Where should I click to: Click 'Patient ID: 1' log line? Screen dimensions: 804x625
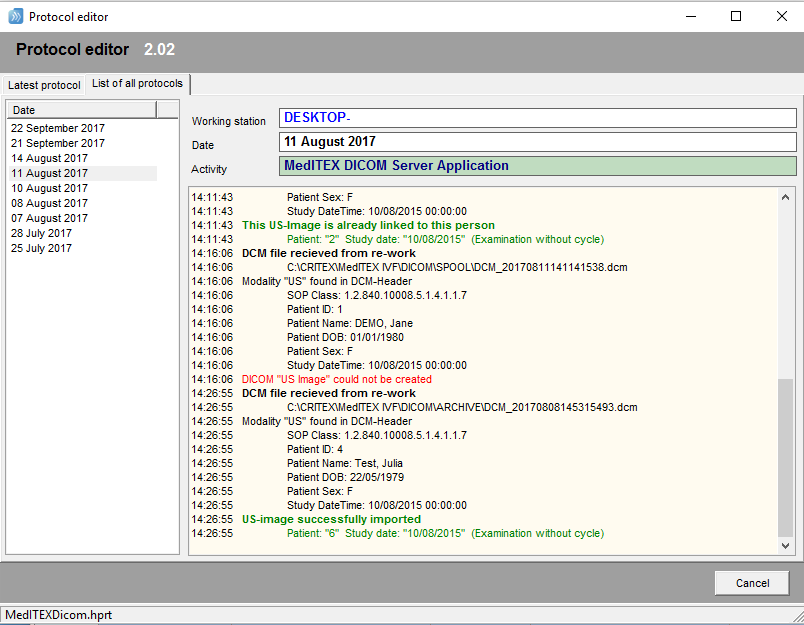315,309
